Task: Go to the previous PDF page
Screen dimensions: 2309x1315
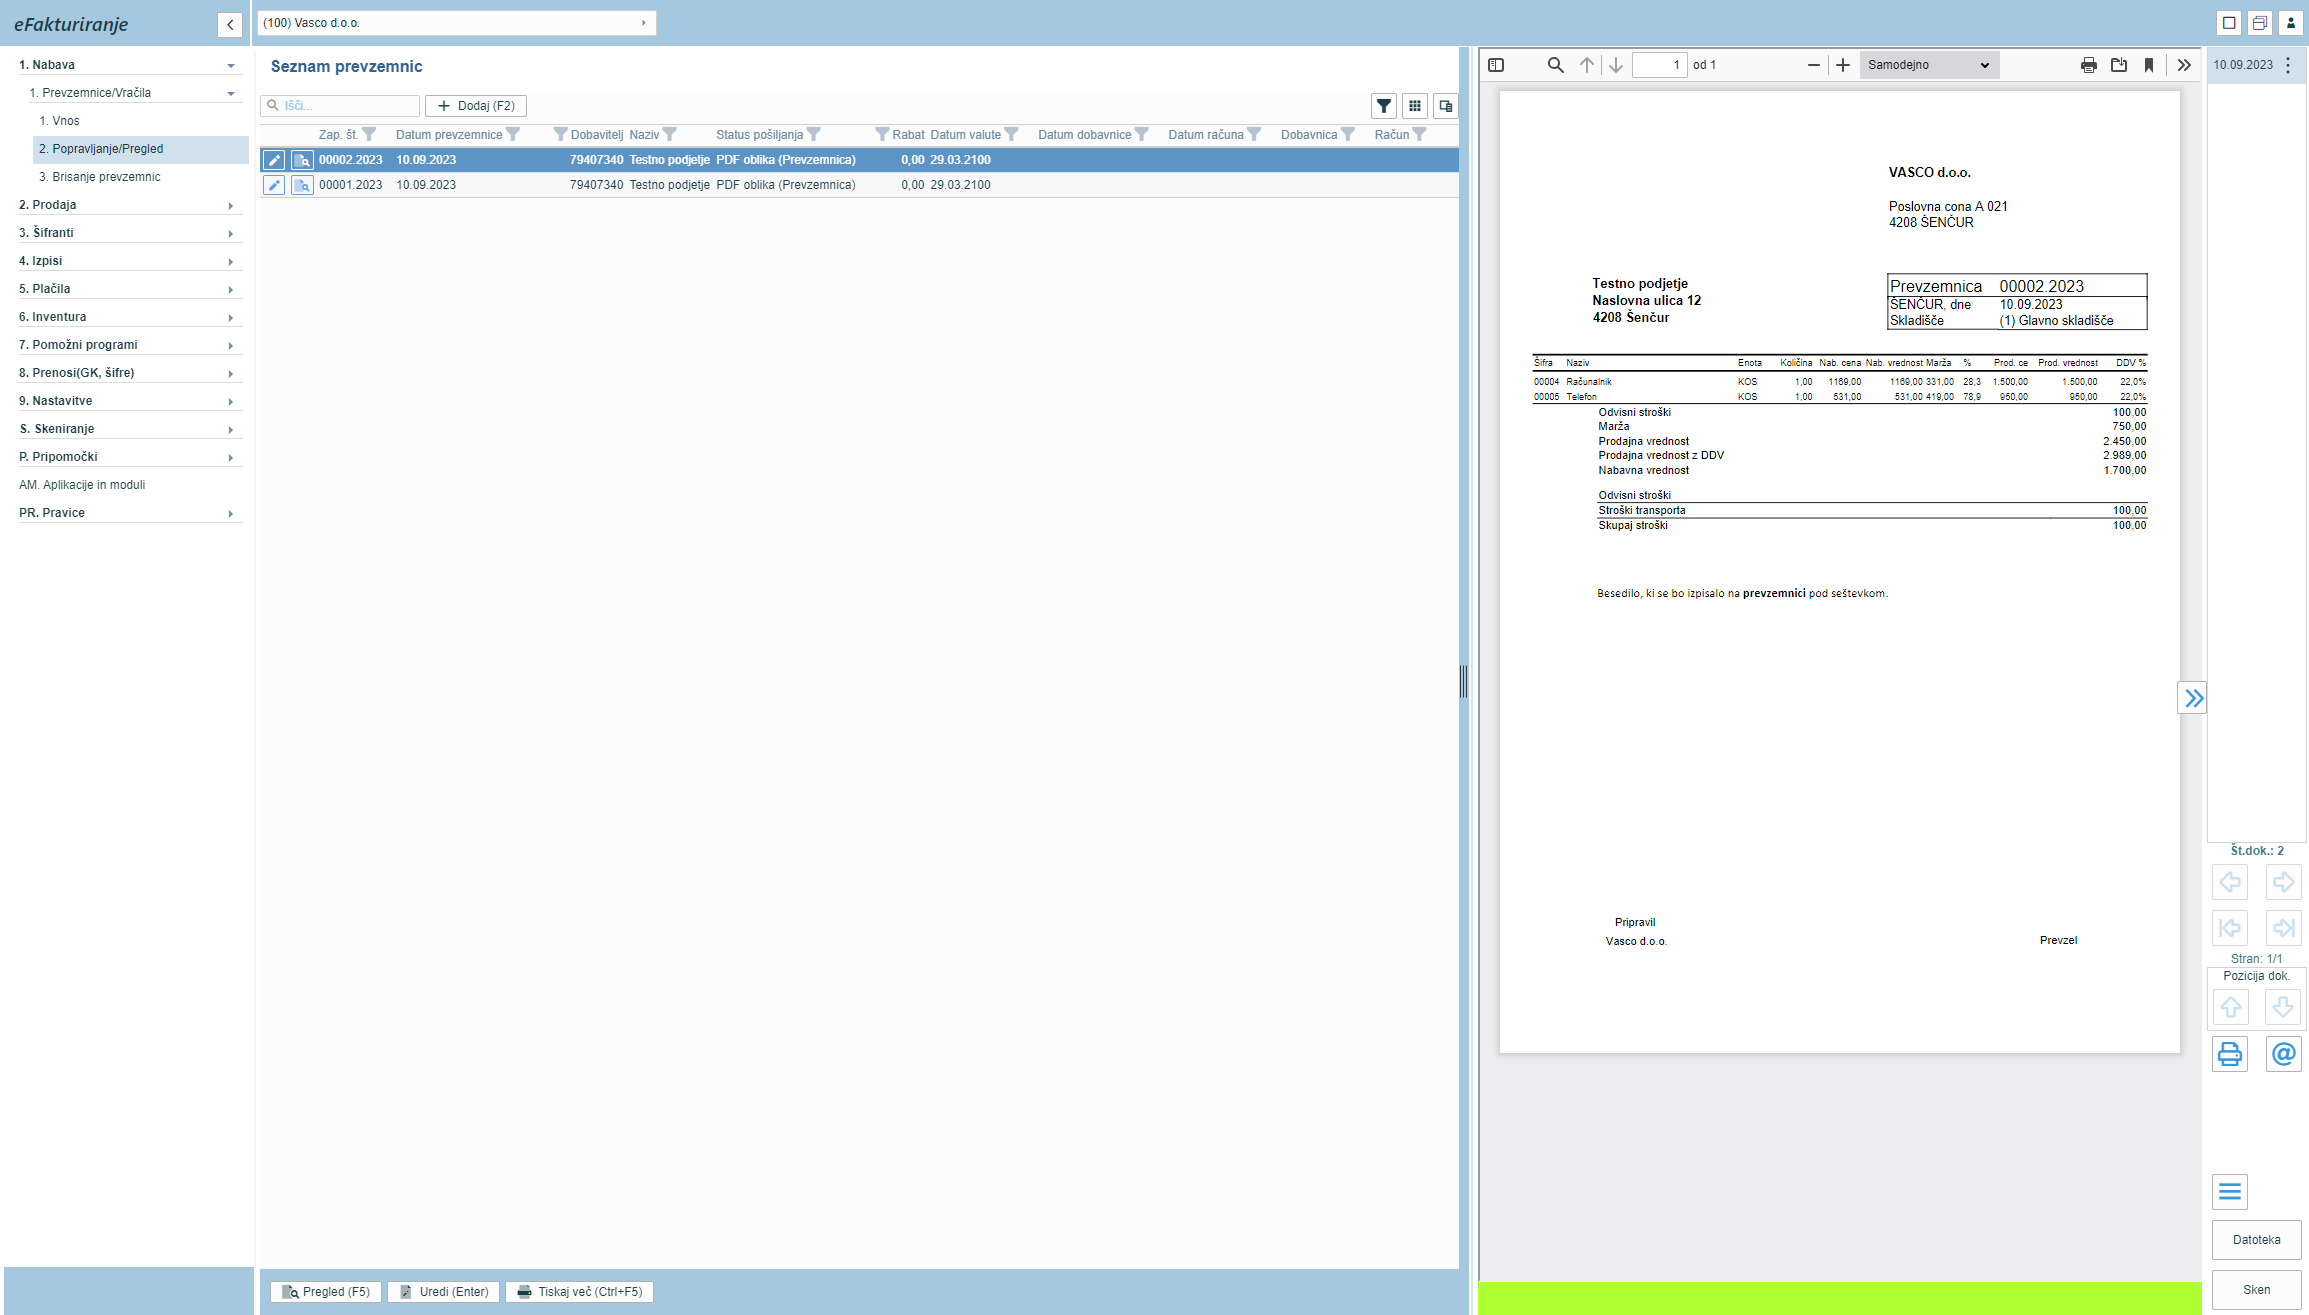Action: pyautogui.click(x=1587, y=65)
